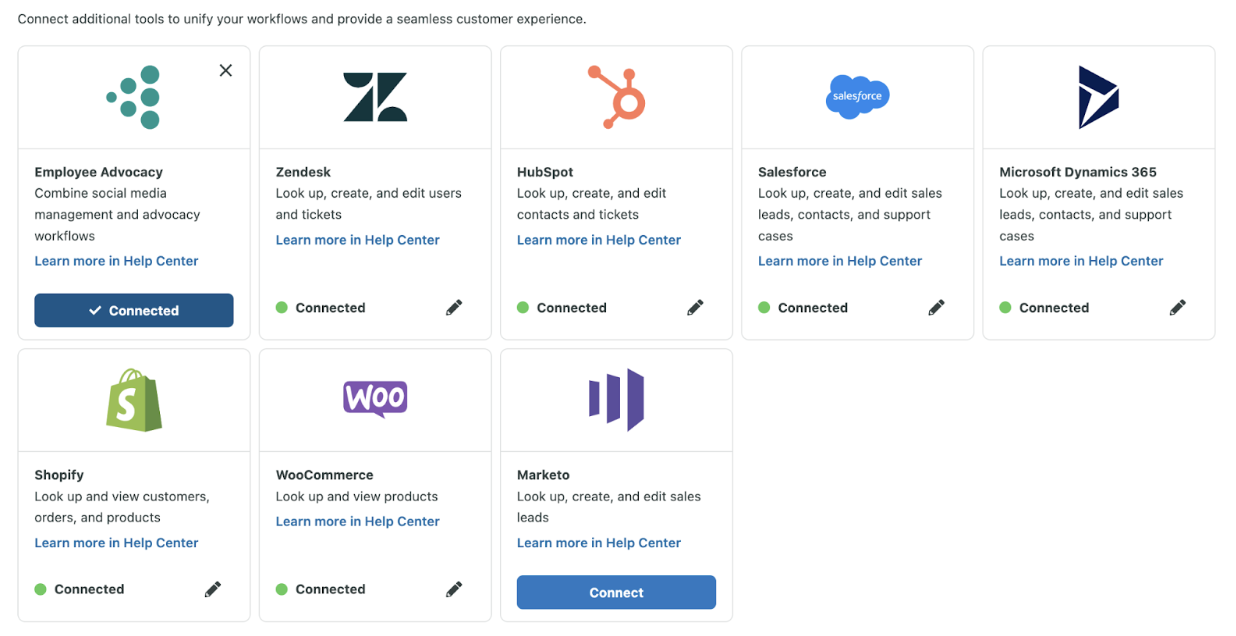Click the HubSpot contacts and tickets description
Image resolution: width=1236 pixels, height=636 pixels.
click(592, 204)
